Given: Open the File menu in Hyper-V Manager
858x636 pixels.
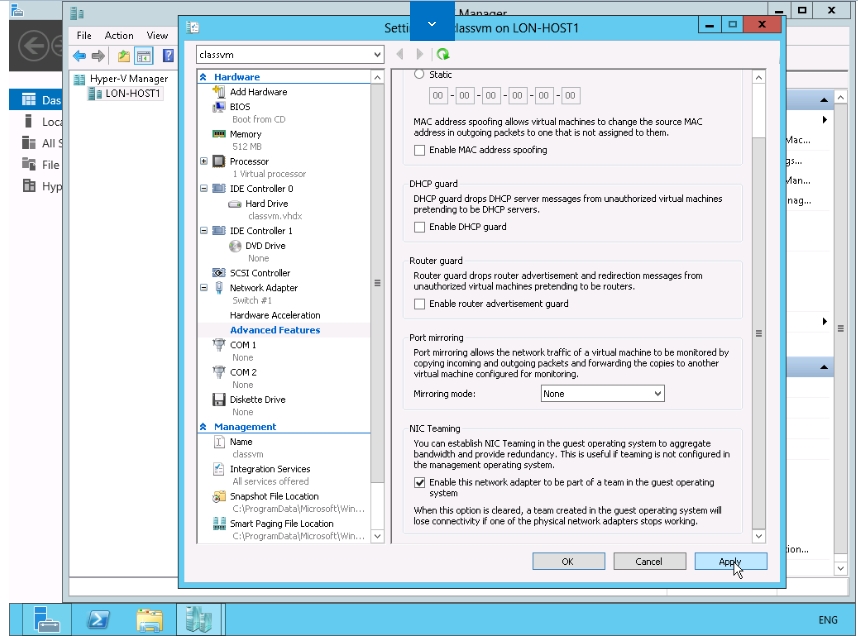Looking at the screenshot, I should 84,36.
